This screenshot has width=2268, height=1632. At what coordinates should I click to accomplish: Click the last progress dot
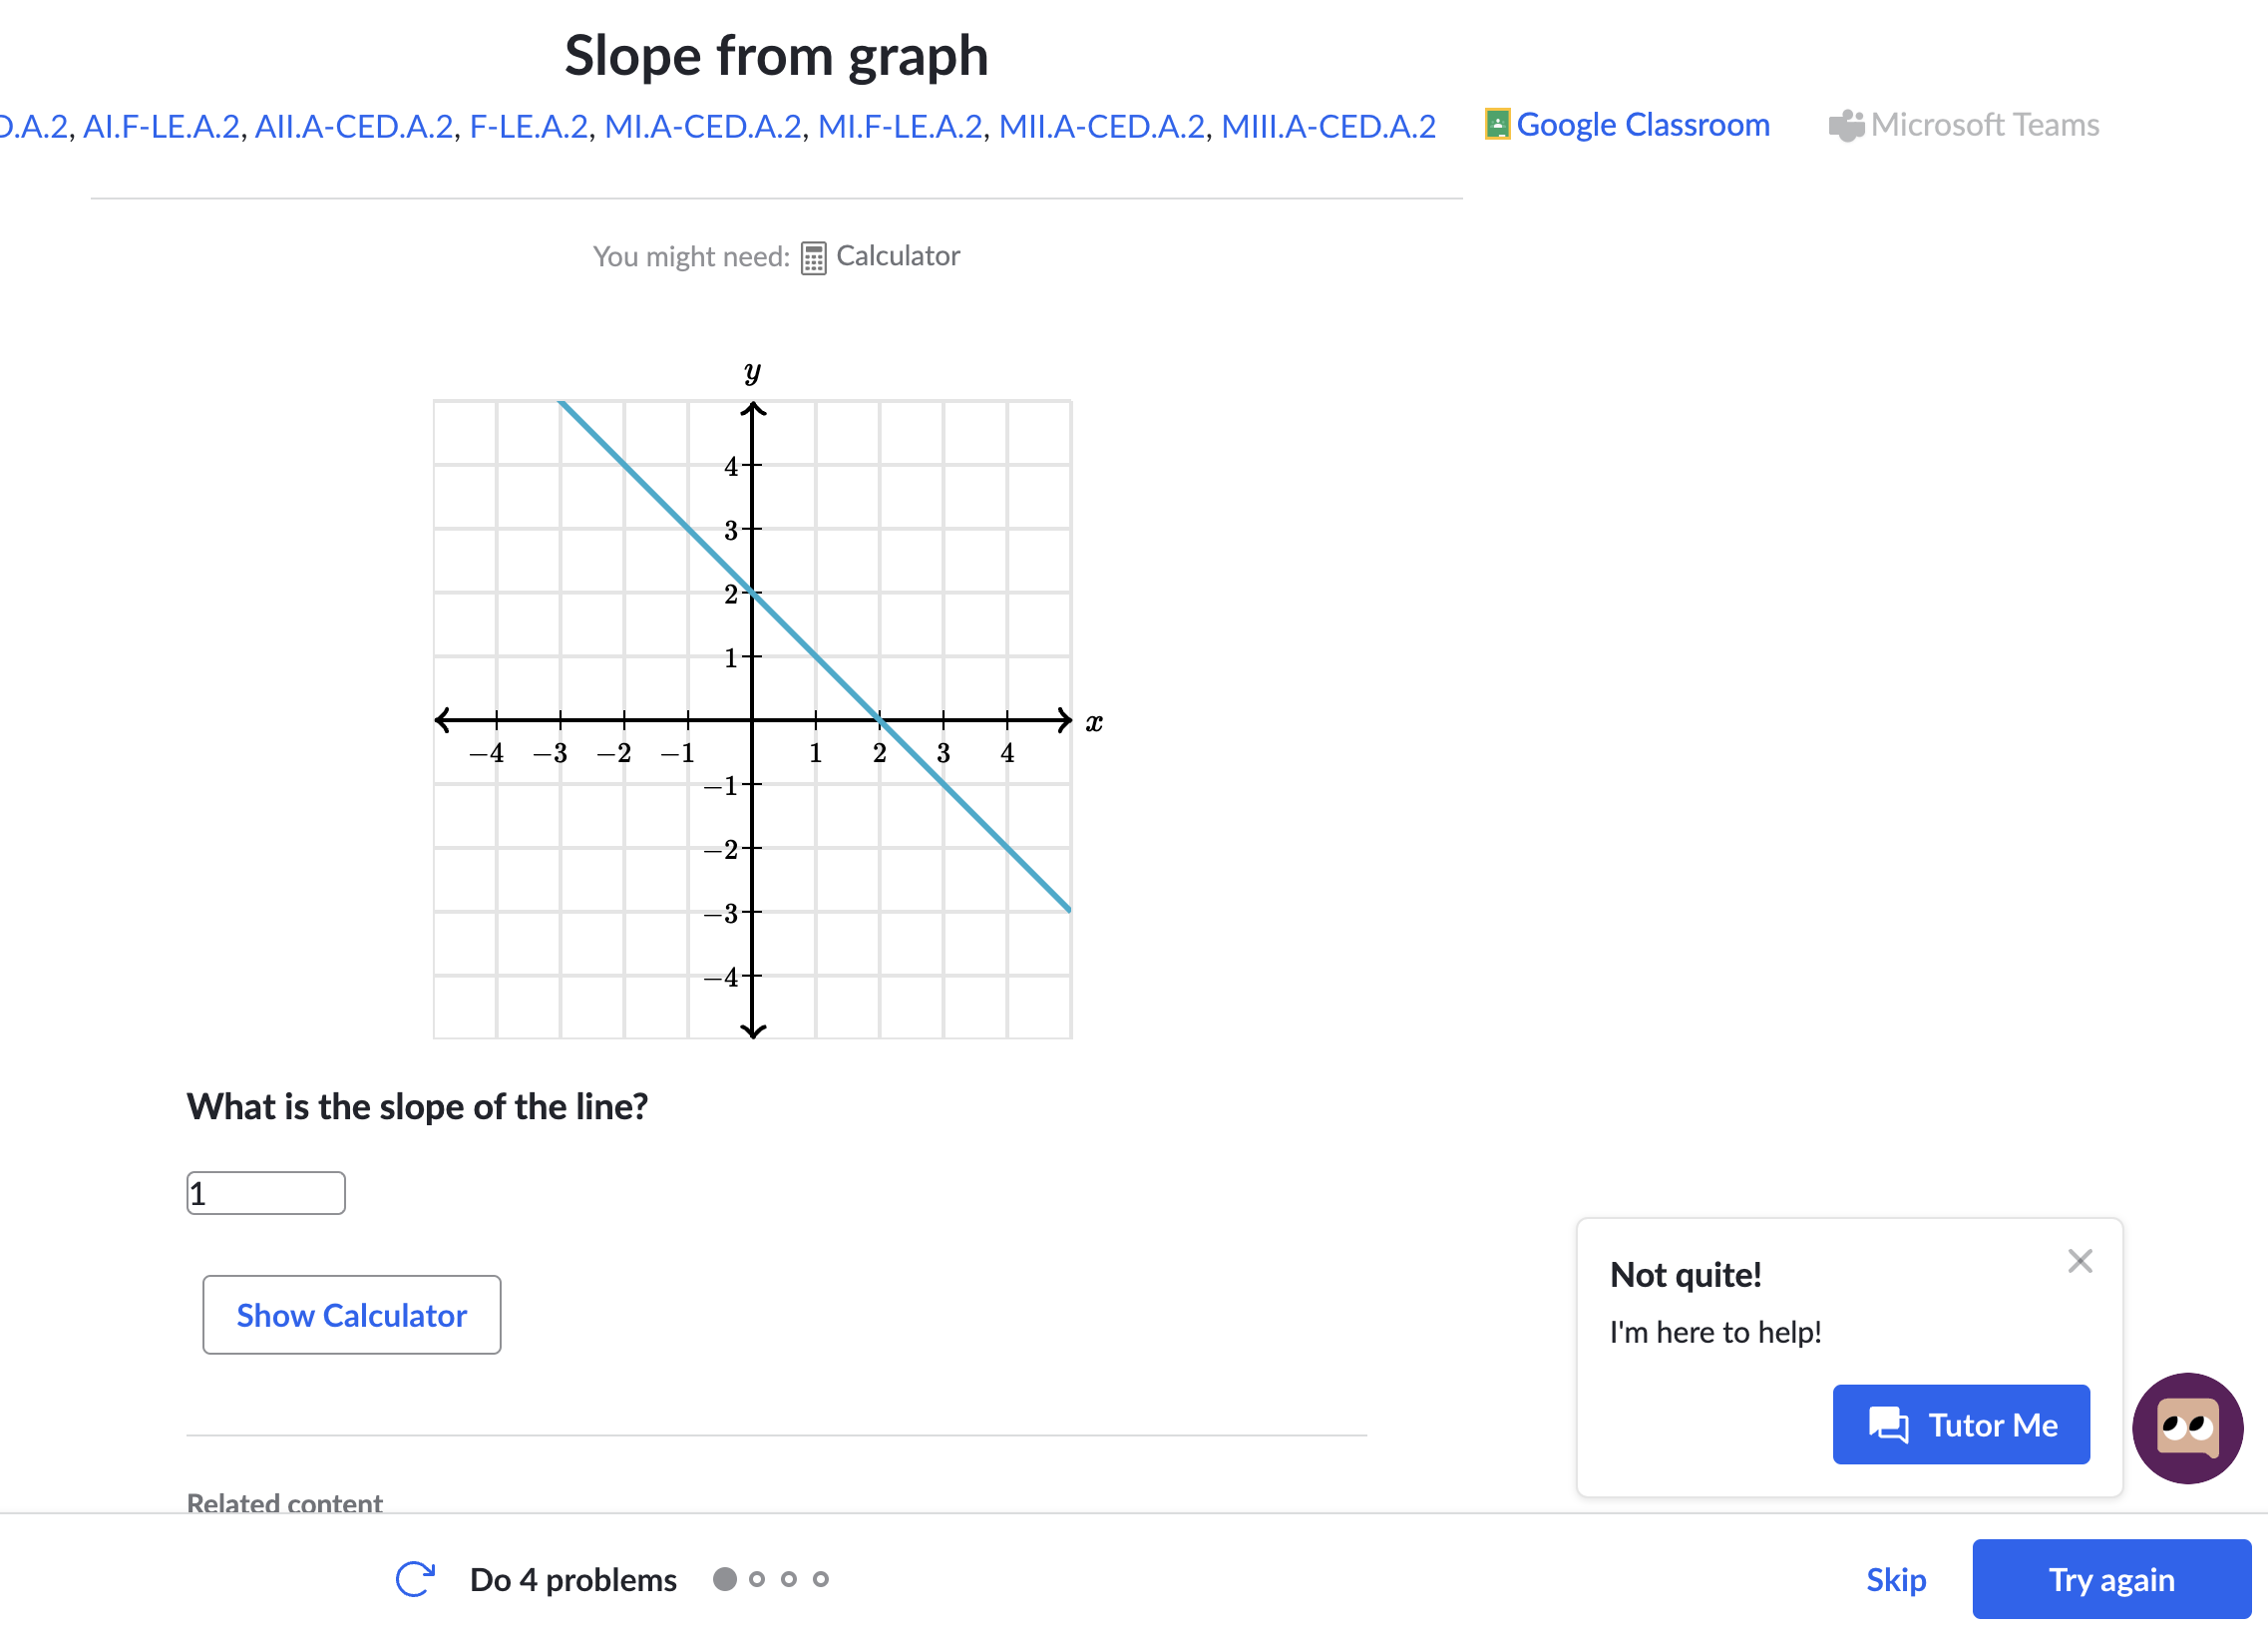click(x=821, y=1579)
